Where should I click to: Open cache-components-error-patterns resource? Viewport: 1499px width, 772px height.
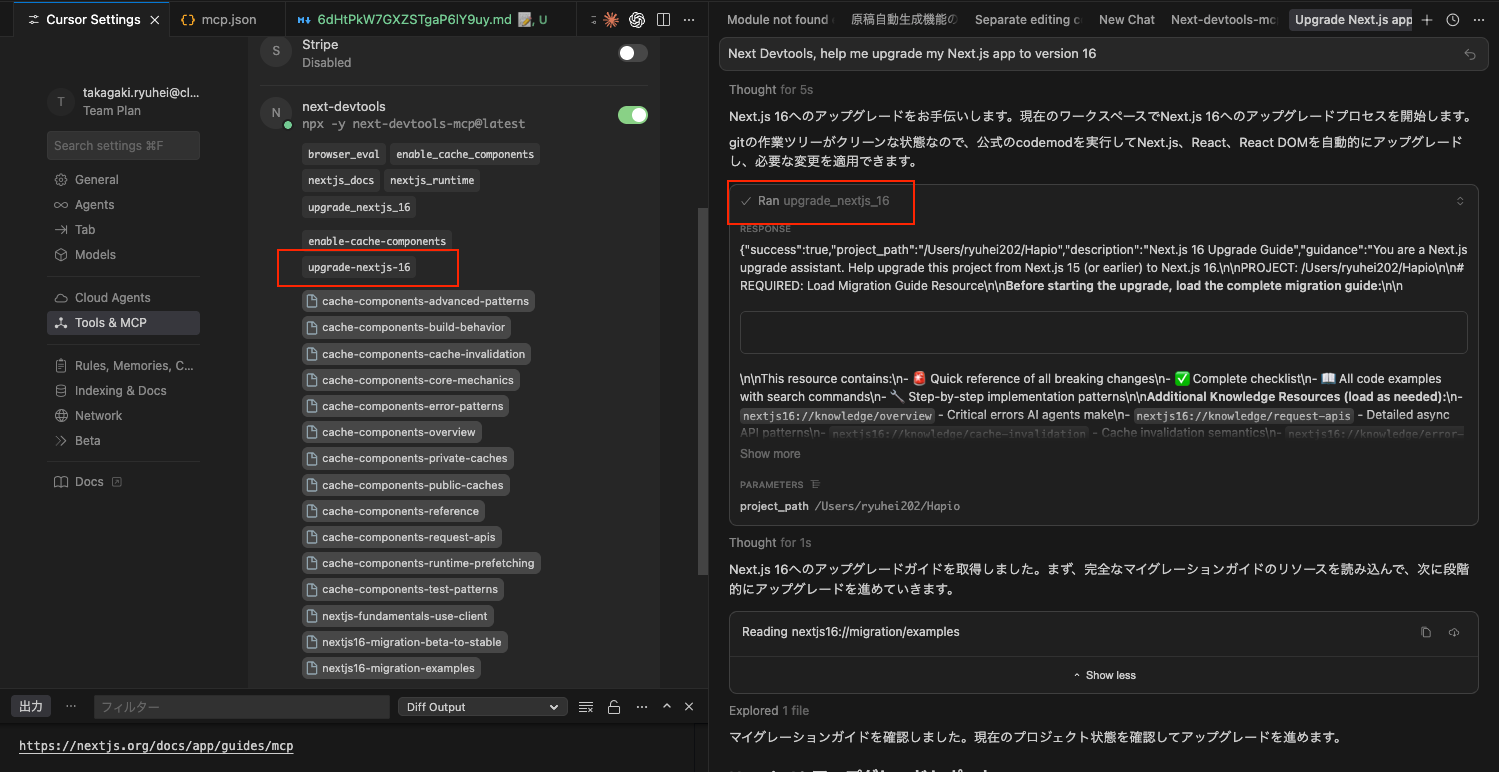coord(406,406)
